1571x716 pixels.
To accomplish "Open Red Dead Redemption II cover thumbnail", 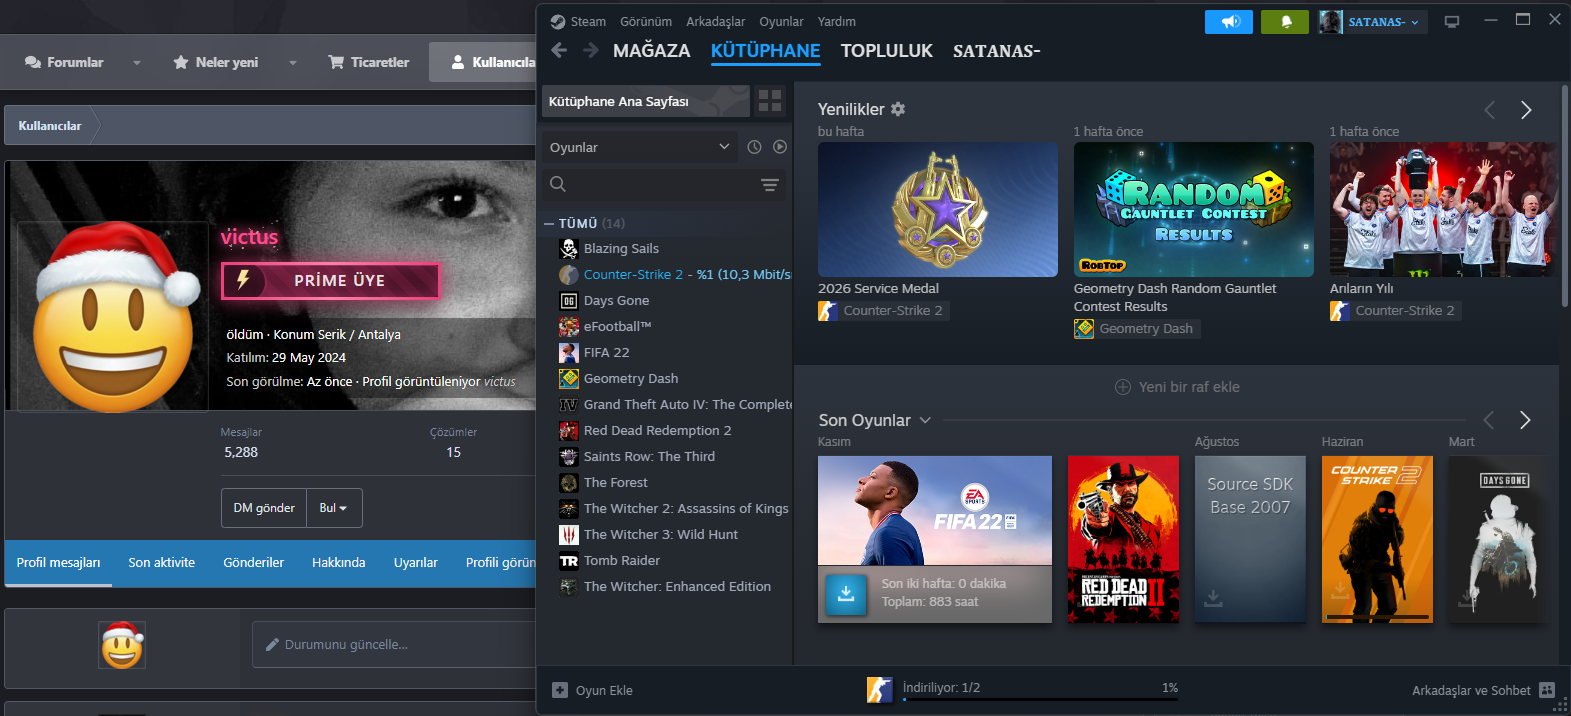I will coord(1123,539).
